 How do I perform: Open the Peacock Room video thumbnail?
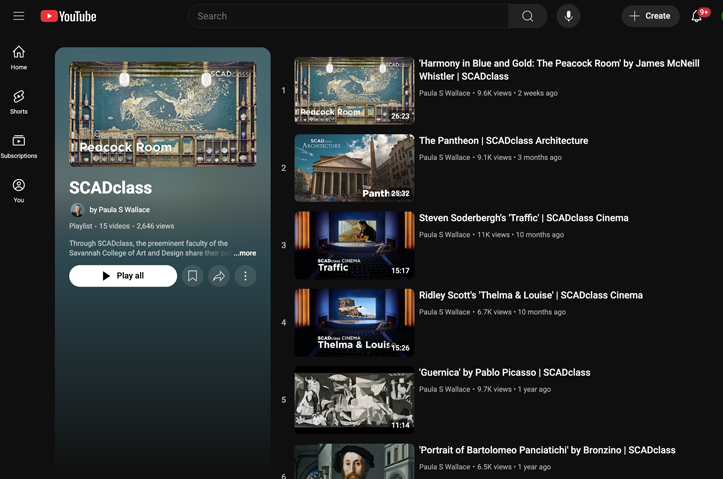click(x=354, y=91)
